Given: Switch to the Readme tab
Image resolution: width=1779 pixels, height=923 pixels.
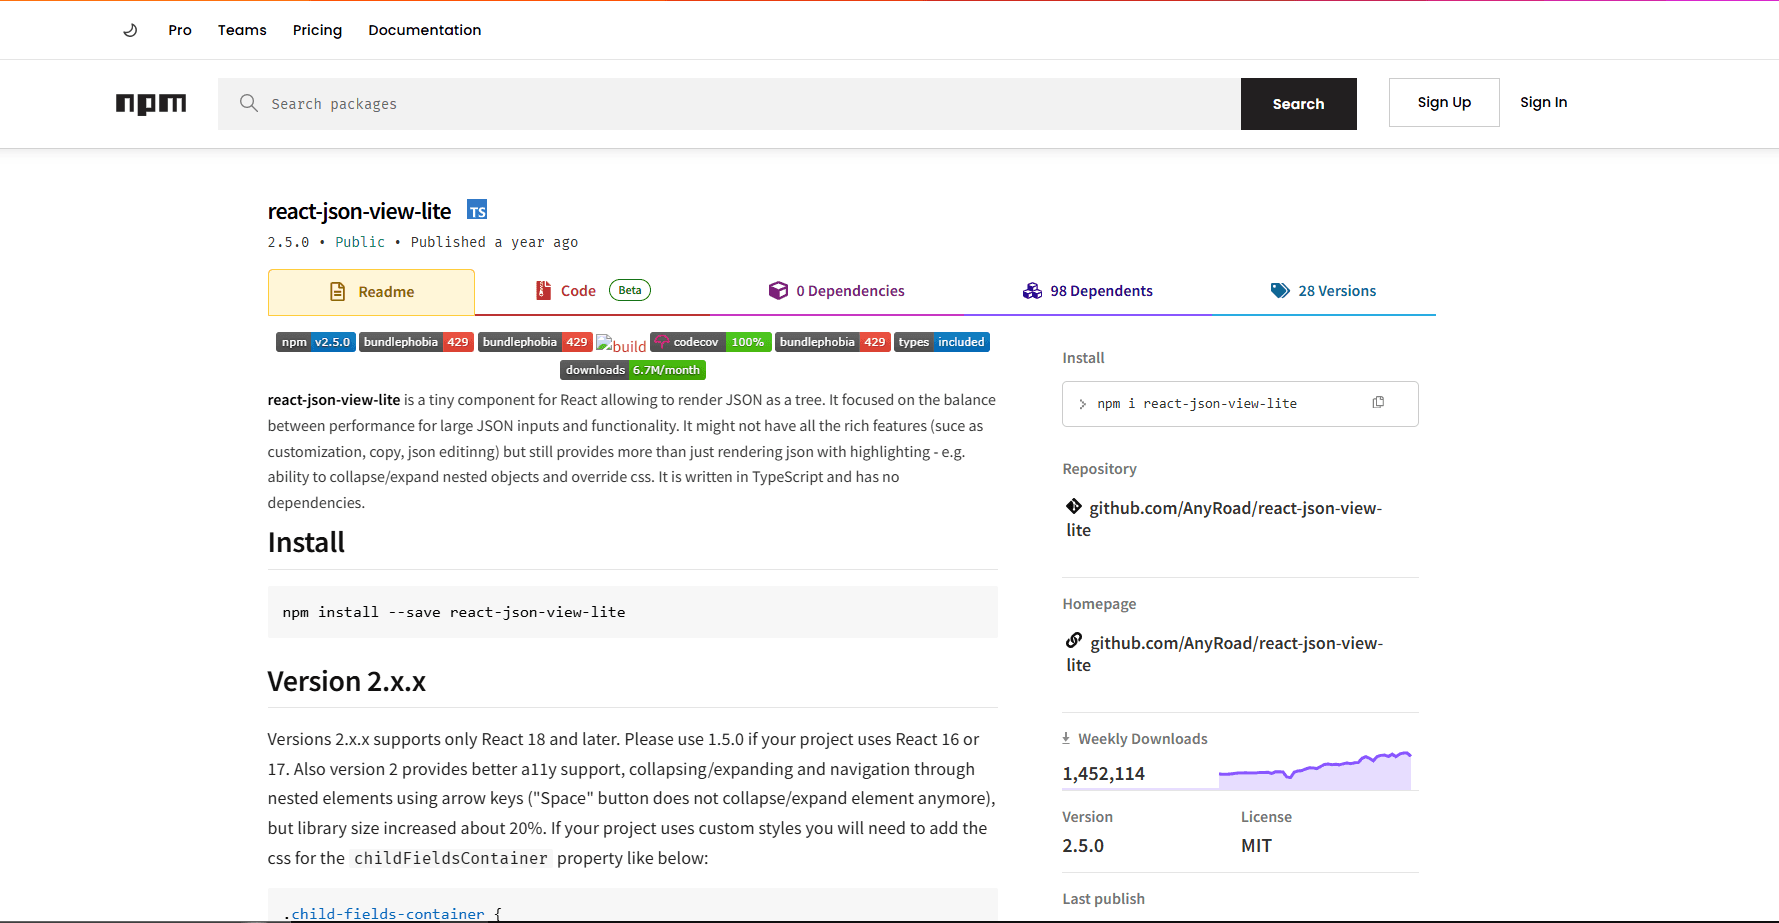Looking at the screenshot, I should tap(371, 292).
